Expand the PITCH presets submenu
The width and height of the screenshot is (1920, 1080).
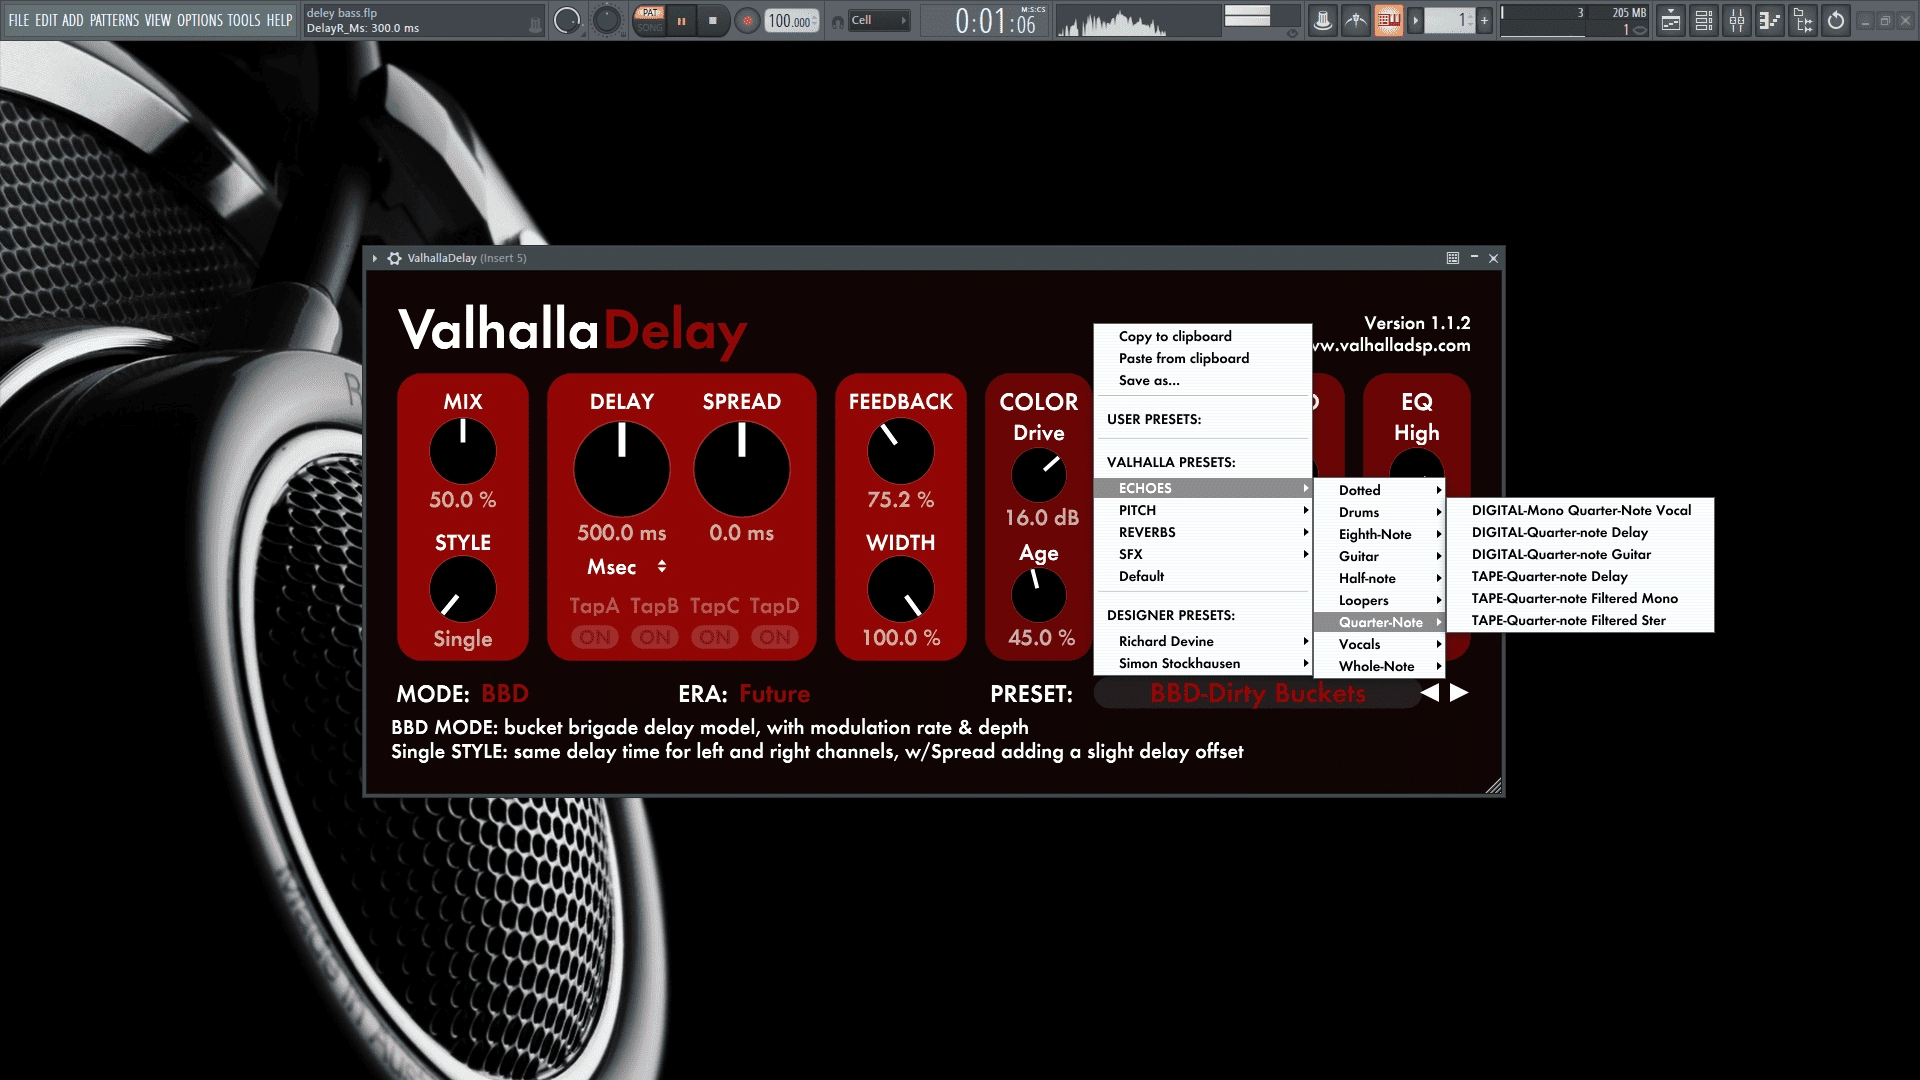point(1202,510)
